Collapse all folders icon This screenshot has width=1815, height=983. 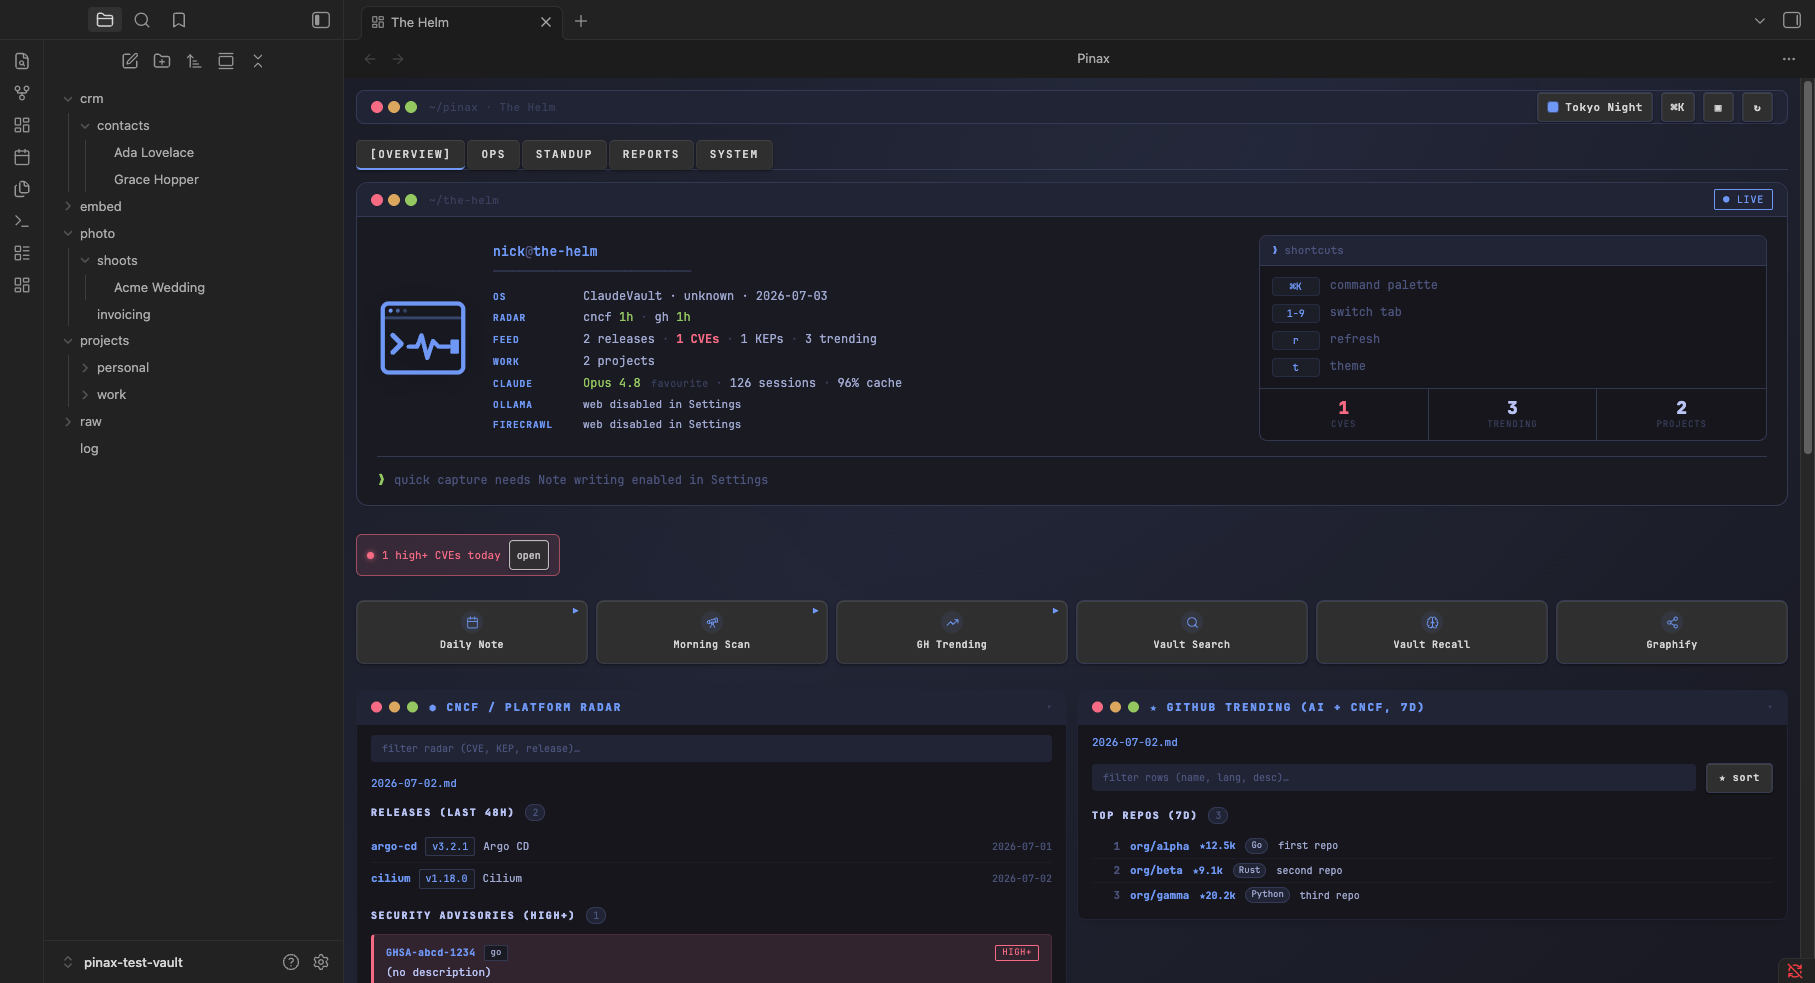[258, 61]
